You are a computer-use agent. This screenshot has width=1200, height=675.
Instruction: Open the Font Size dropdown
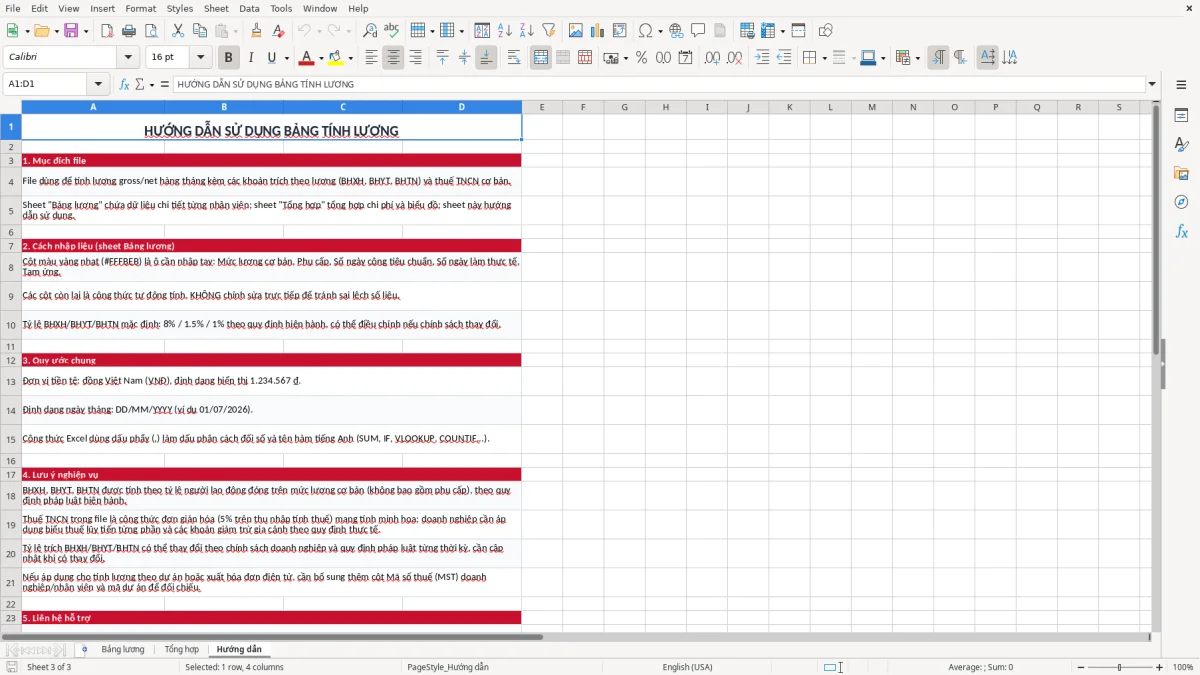201,57
